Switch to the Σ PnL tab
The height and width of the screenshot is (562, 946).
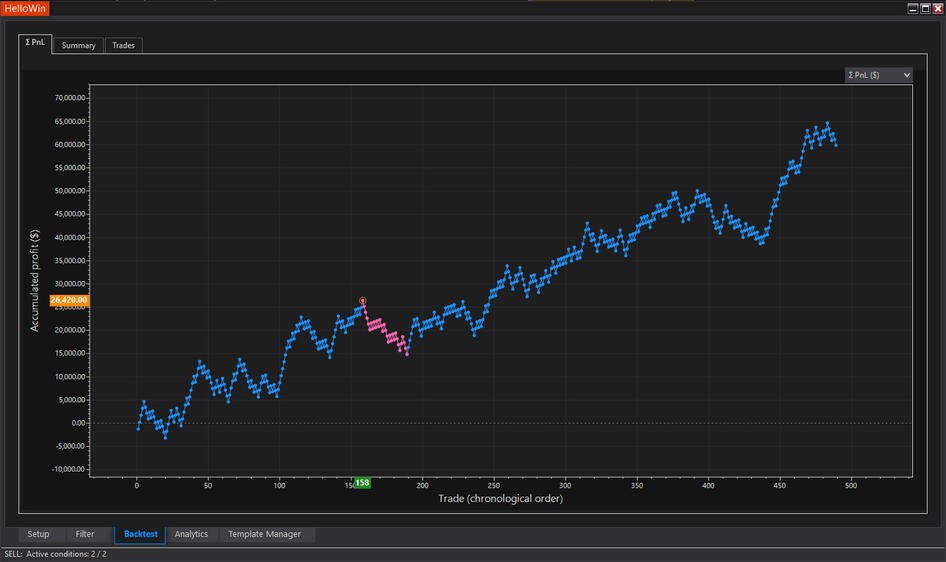click(35, 44)
